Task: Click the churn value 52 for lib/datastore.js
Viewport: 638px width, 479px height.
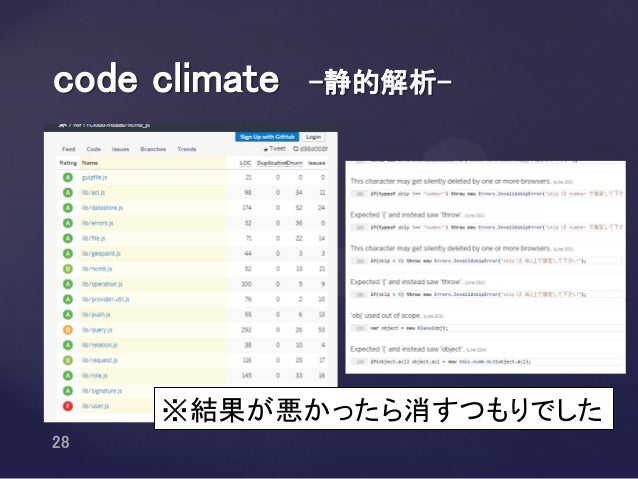Action: point(299,208)
